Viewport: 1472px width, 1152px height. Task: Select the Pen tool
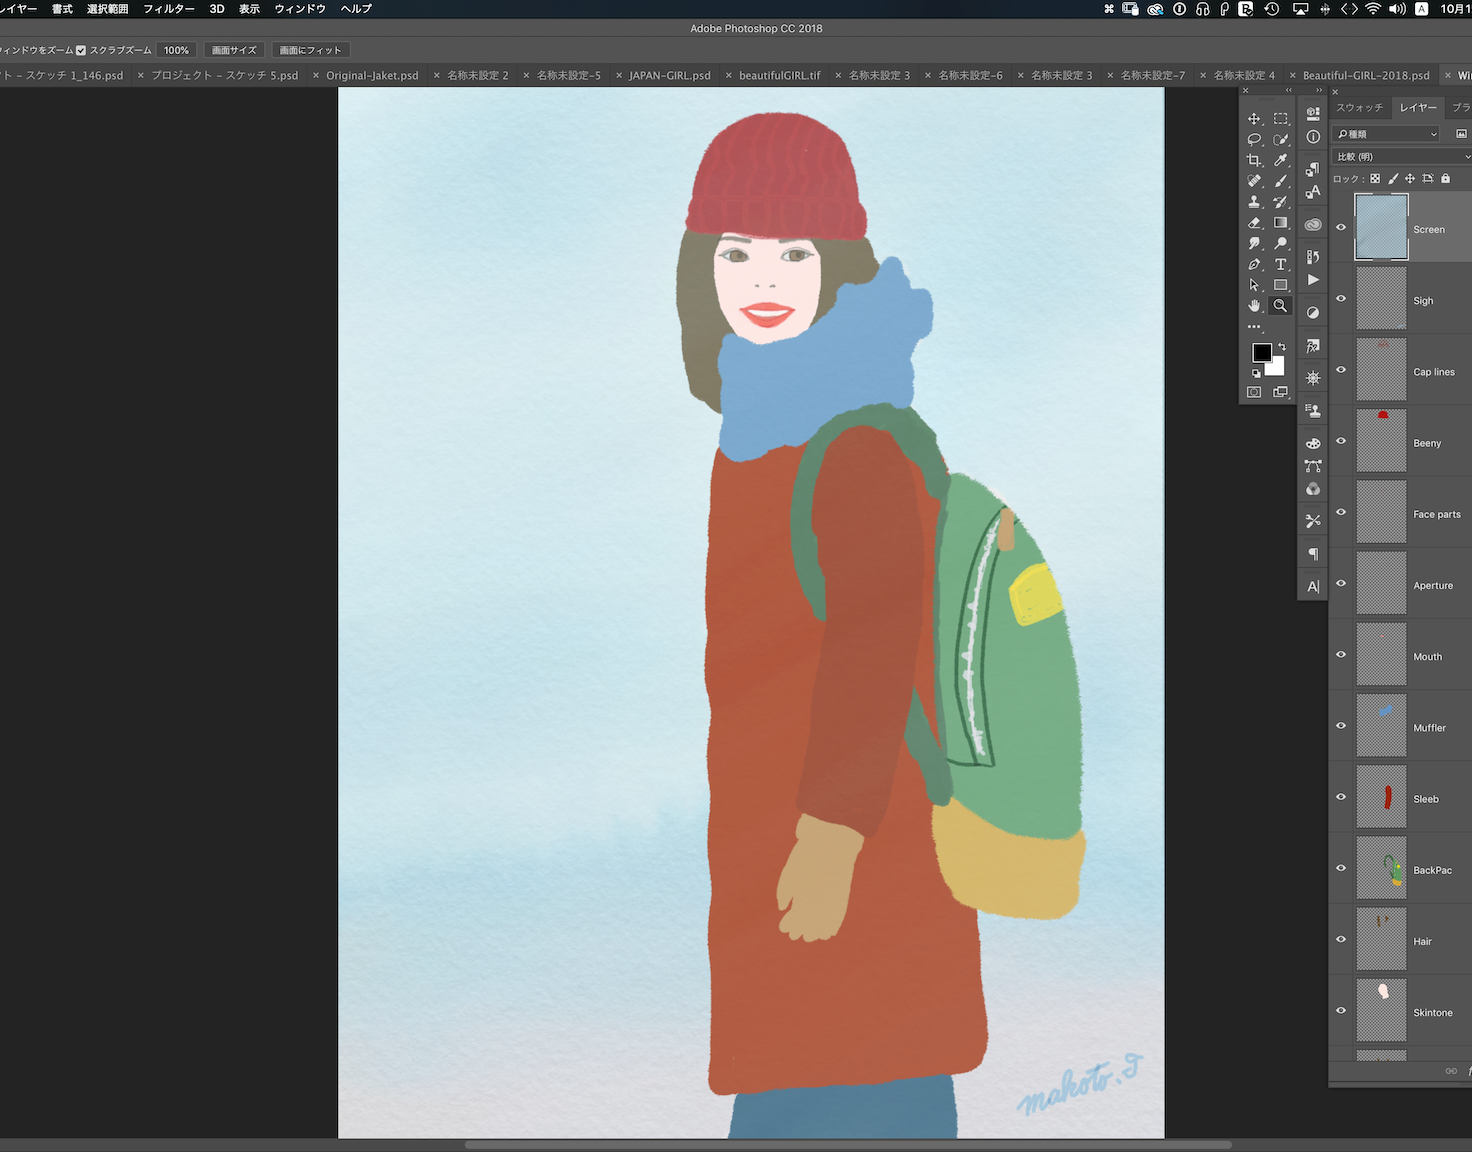pos(1254,264)
